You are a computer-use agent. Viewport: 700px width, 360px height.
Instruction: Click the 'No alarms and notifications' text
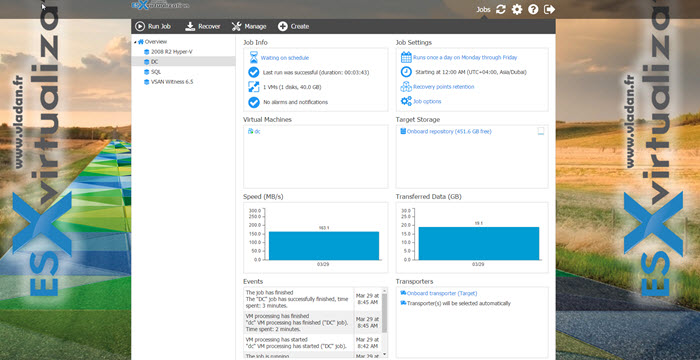click(x=295, y=102)
